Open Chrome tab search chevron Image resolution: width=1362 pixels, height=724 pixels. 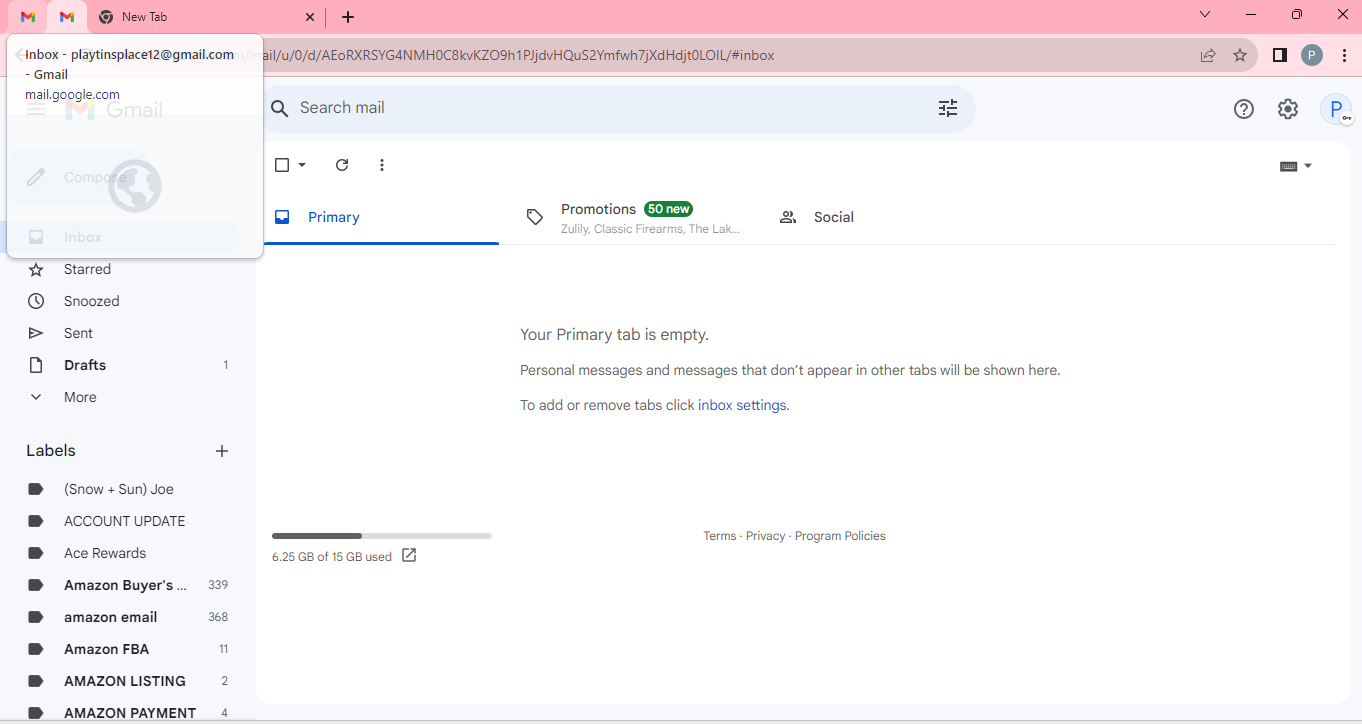(x=1205, y=14)
